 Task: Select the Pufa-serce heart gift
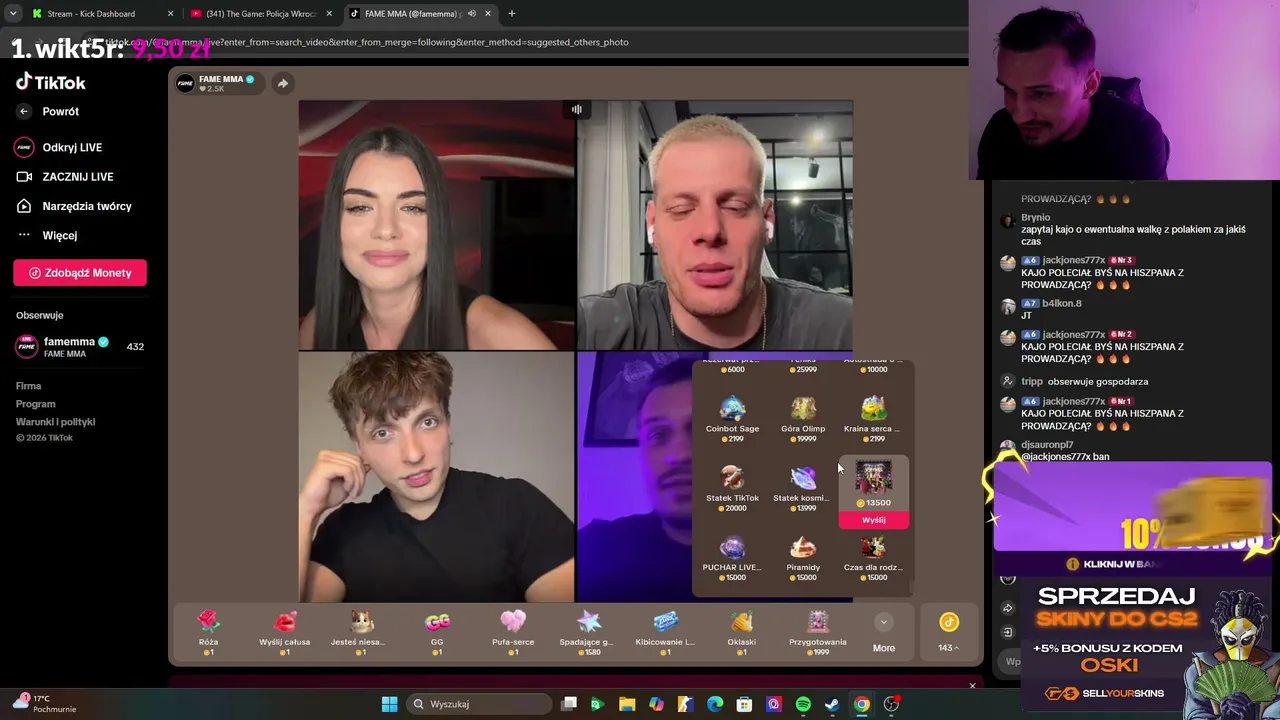coord(513,632)
